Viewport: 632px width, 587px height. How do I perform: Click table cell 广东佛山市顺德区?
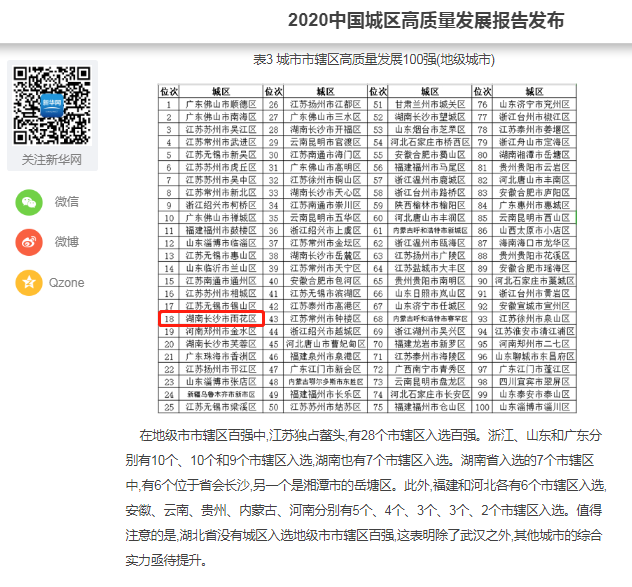[221, 104]
